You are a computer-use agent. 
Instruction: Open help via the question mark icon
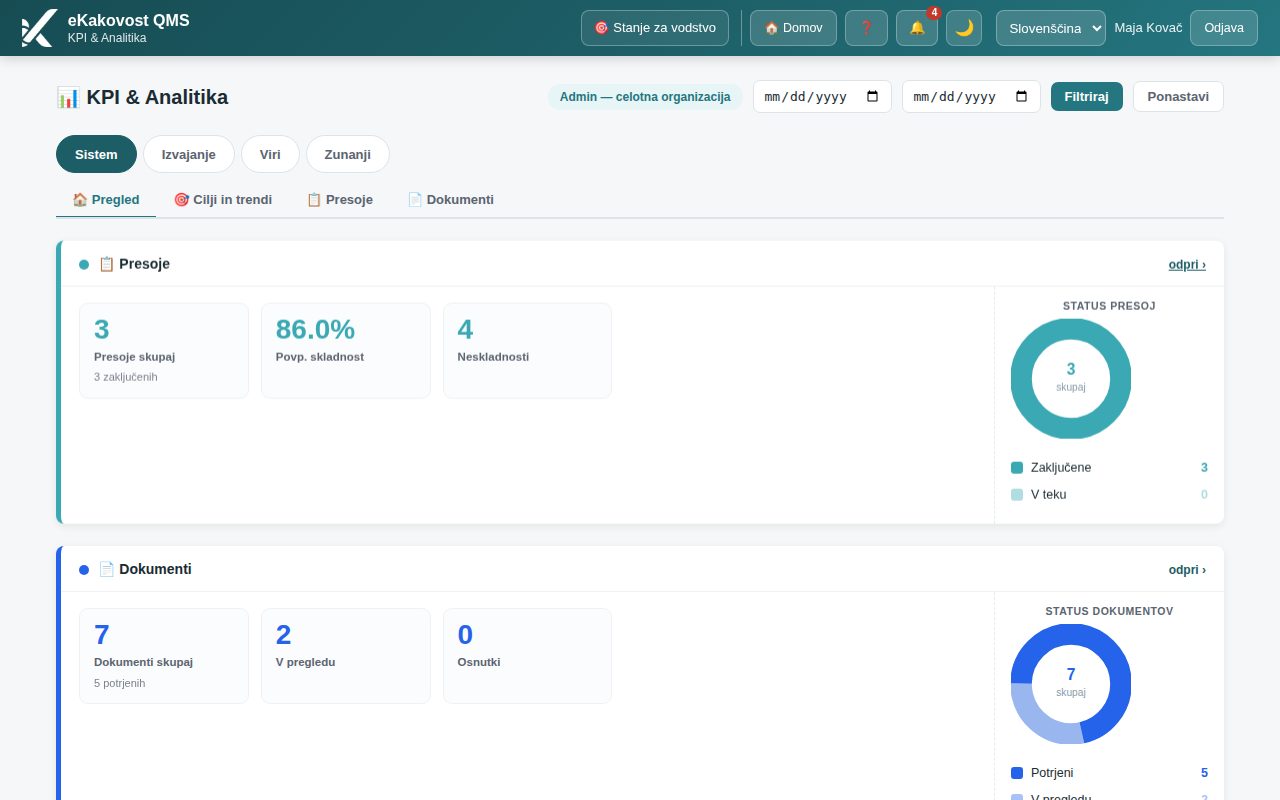pos(866,28)
